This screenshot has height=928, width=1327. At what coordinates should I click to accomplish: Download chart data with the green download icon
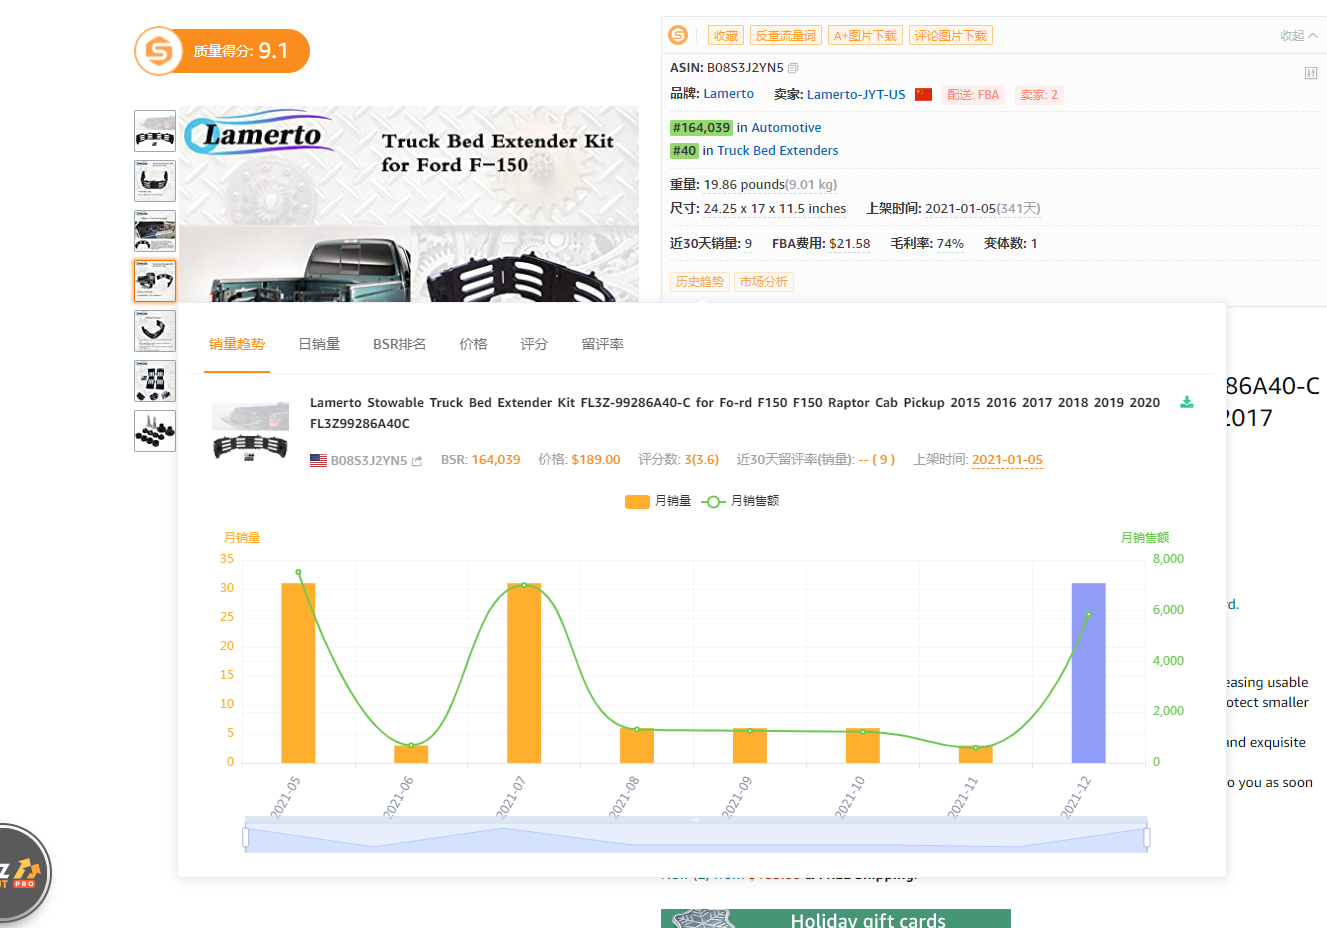click(1187, 402)
